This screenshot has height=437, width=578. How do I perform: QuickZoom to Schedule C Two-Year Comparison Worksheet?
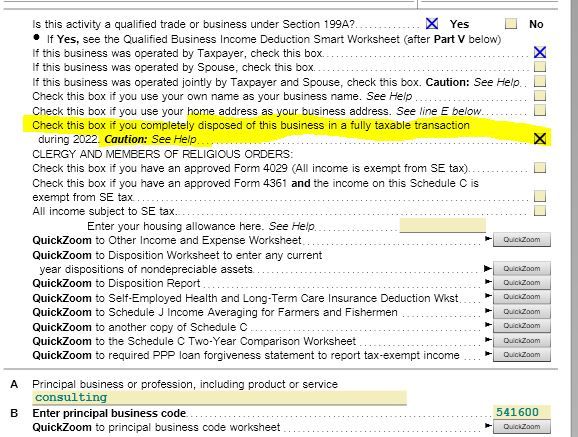click(522, 340)
